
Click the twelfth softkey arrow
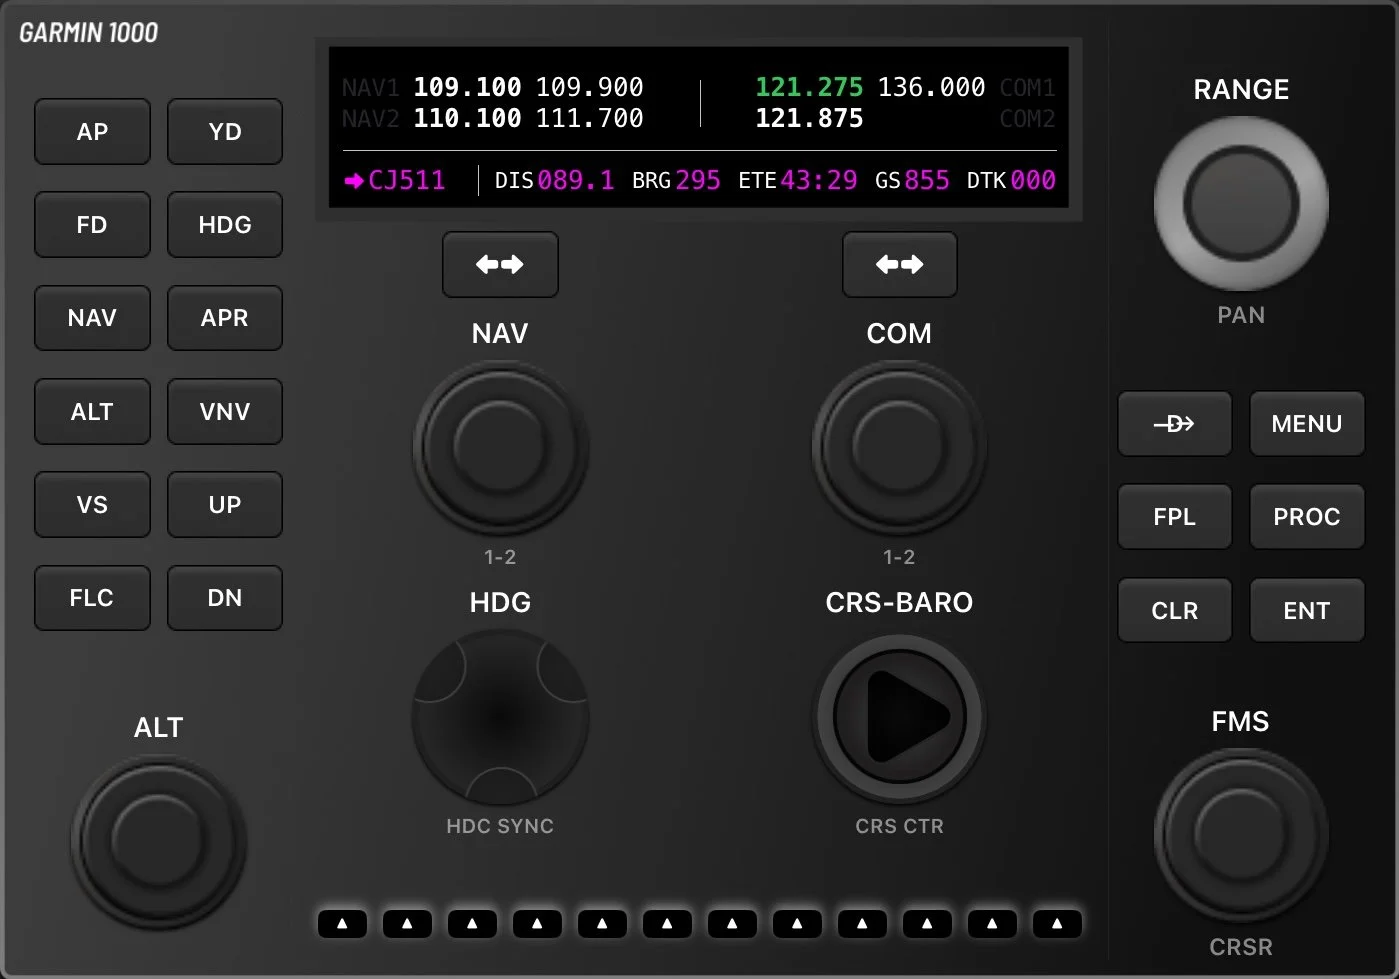[x=1057, y=924]
